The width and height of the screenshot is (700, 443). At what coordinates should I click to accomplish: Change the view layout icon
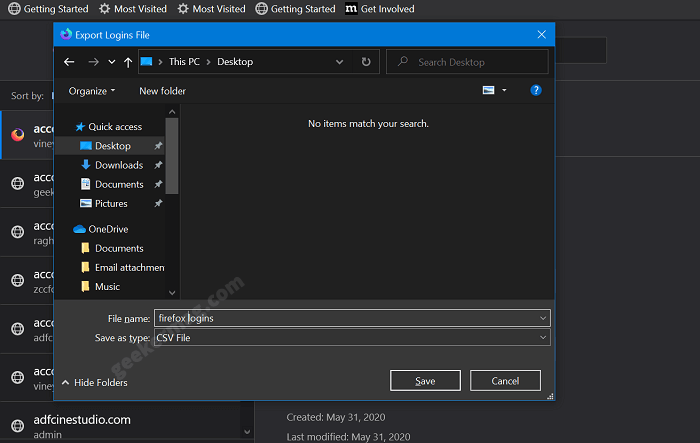(488, 91)
